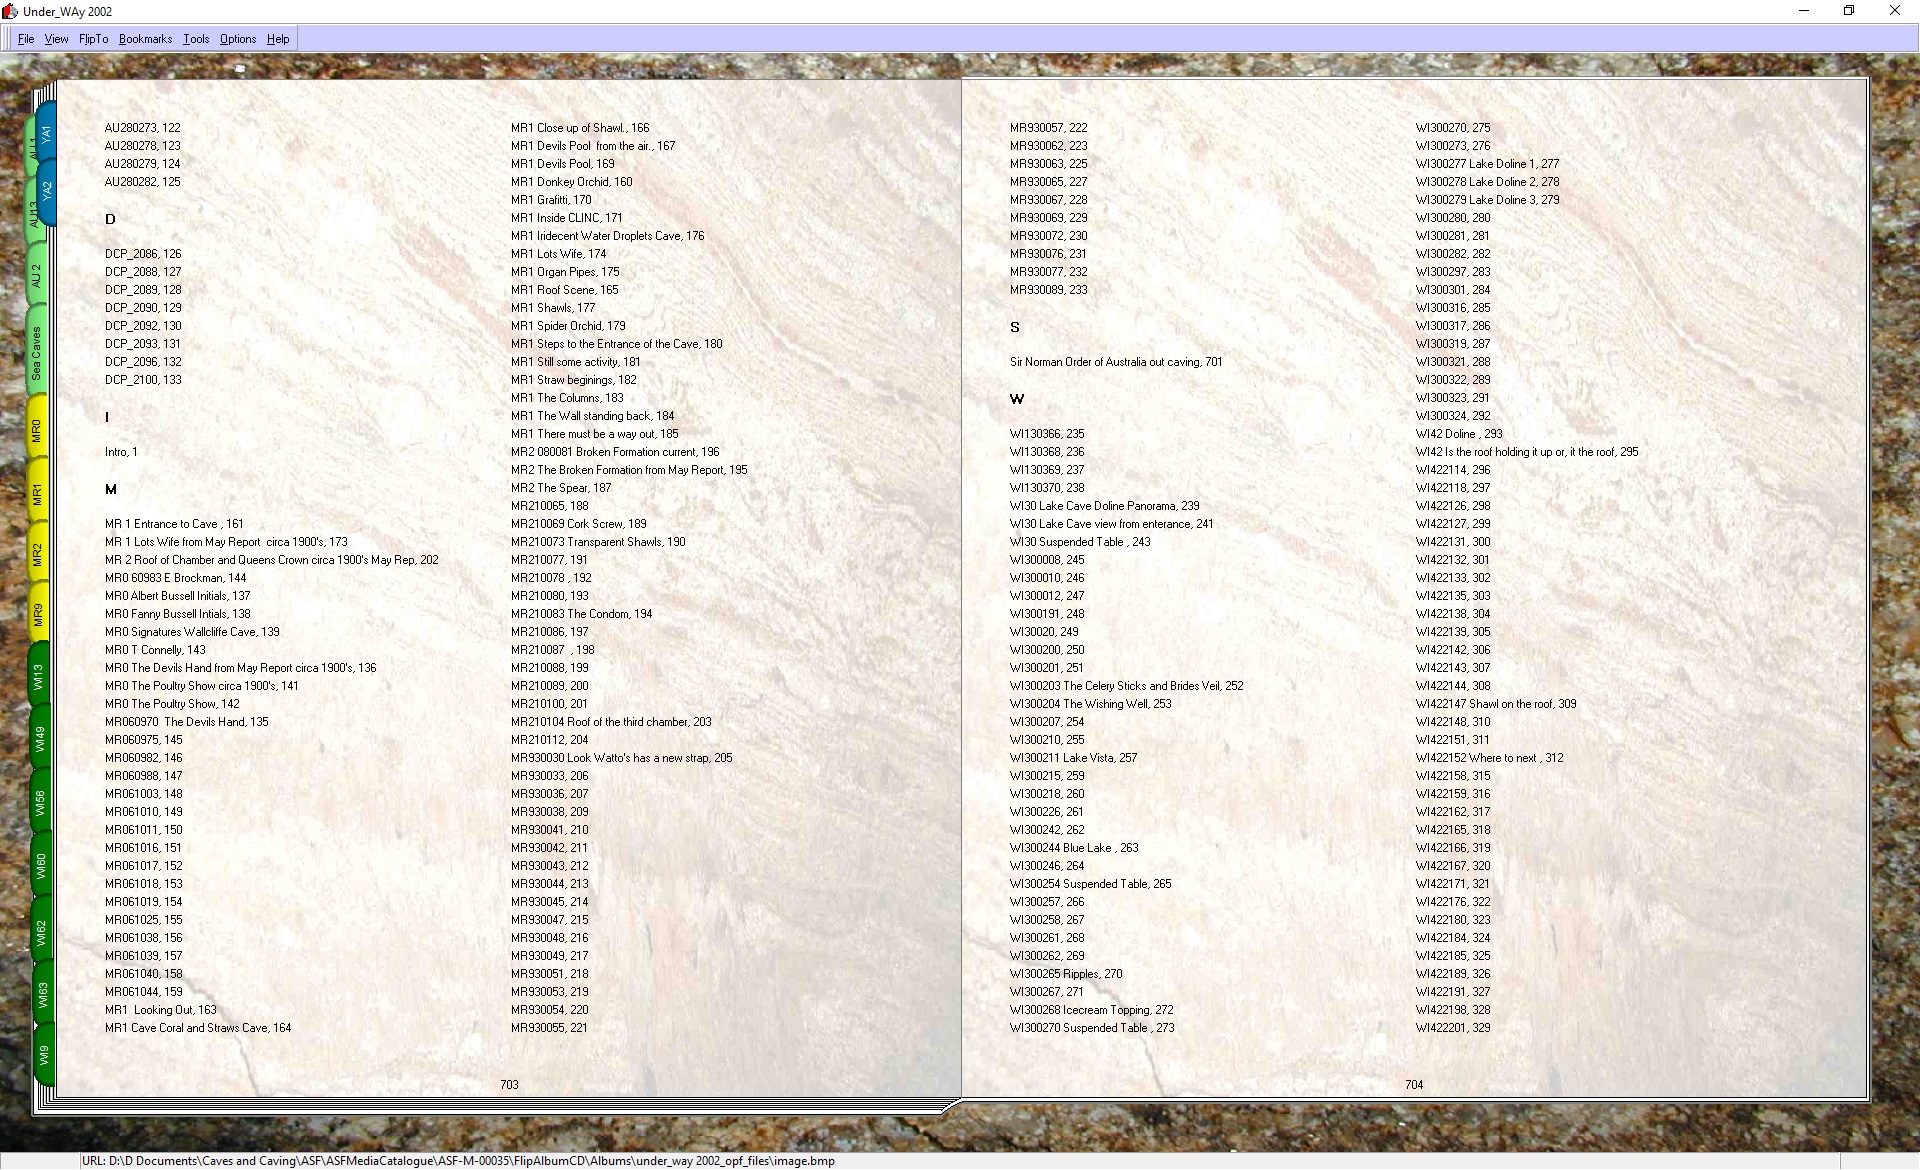This screenshot has height=1170, width=1920.
Task: Open 'MR1 Close up of Shawl., 166'
Action: point(580,128)
